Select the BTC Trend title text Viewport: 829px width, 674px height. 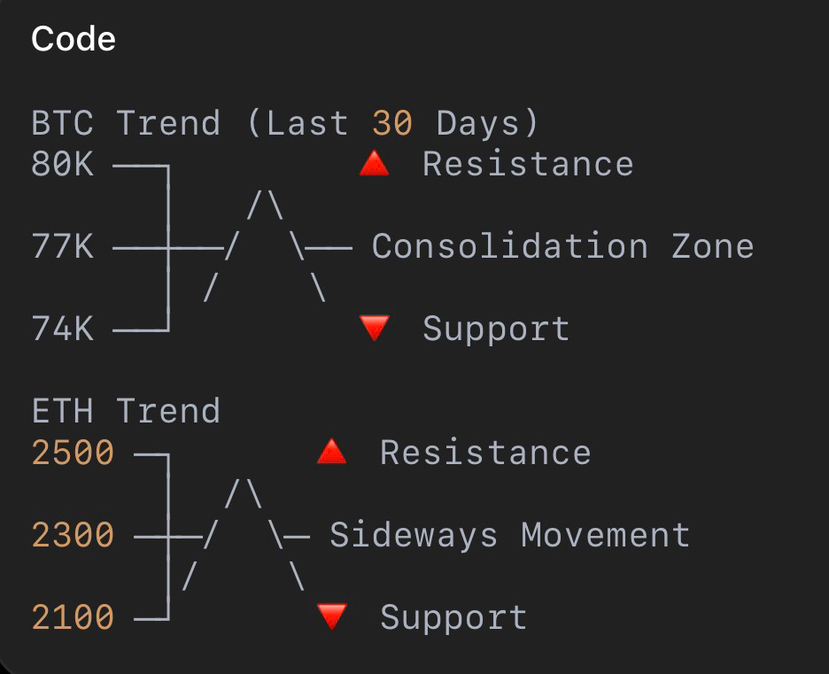(x=285, y=123)
